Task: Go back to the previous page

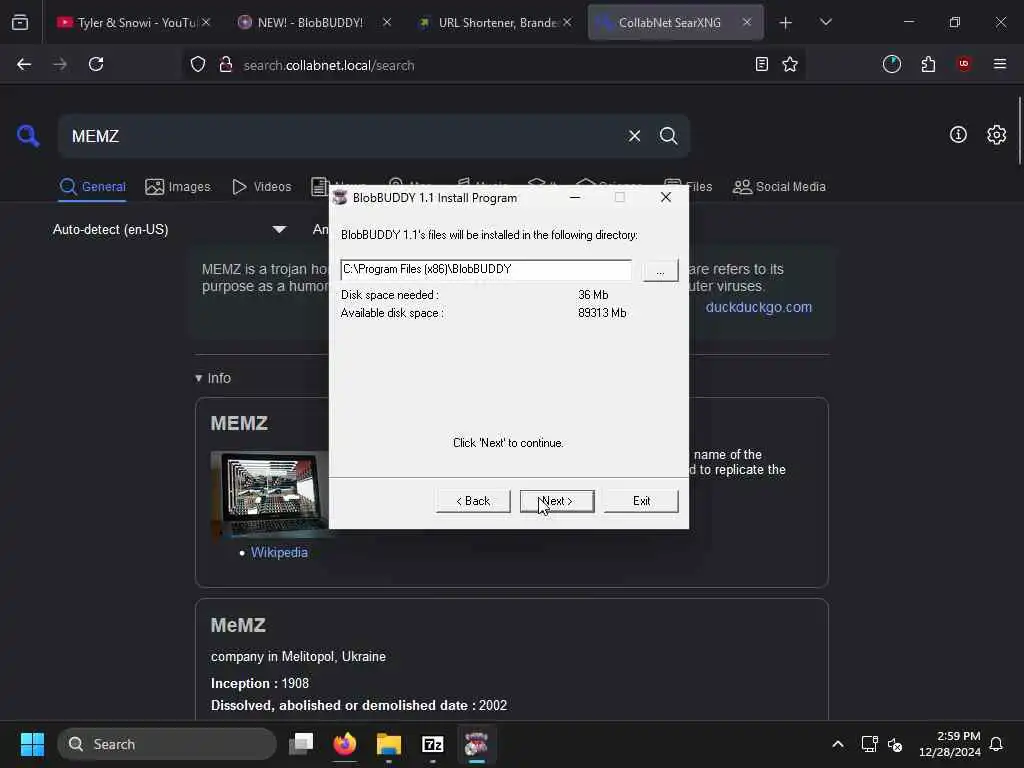Action: point(24,65)
